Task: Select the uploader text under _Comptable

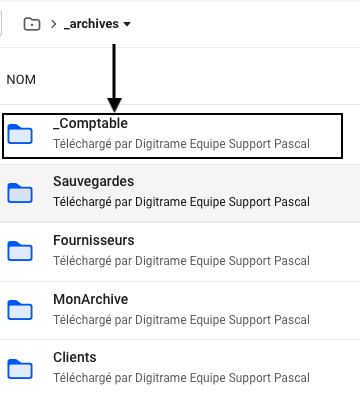Action: (x=181, y=144)
